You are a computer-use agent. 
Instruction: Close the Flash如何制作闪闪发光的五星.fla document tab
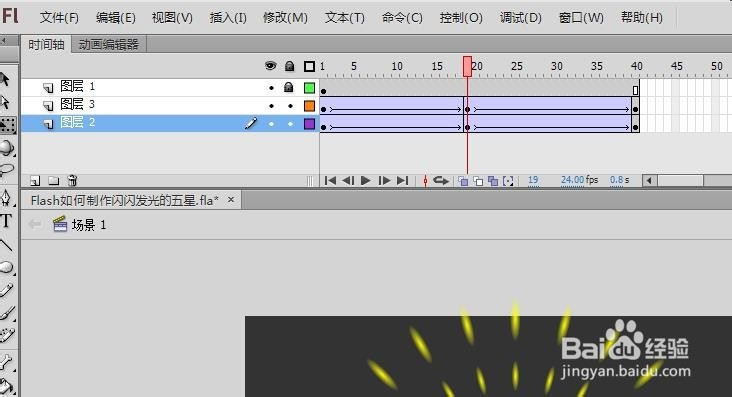(x=231, y=200)
